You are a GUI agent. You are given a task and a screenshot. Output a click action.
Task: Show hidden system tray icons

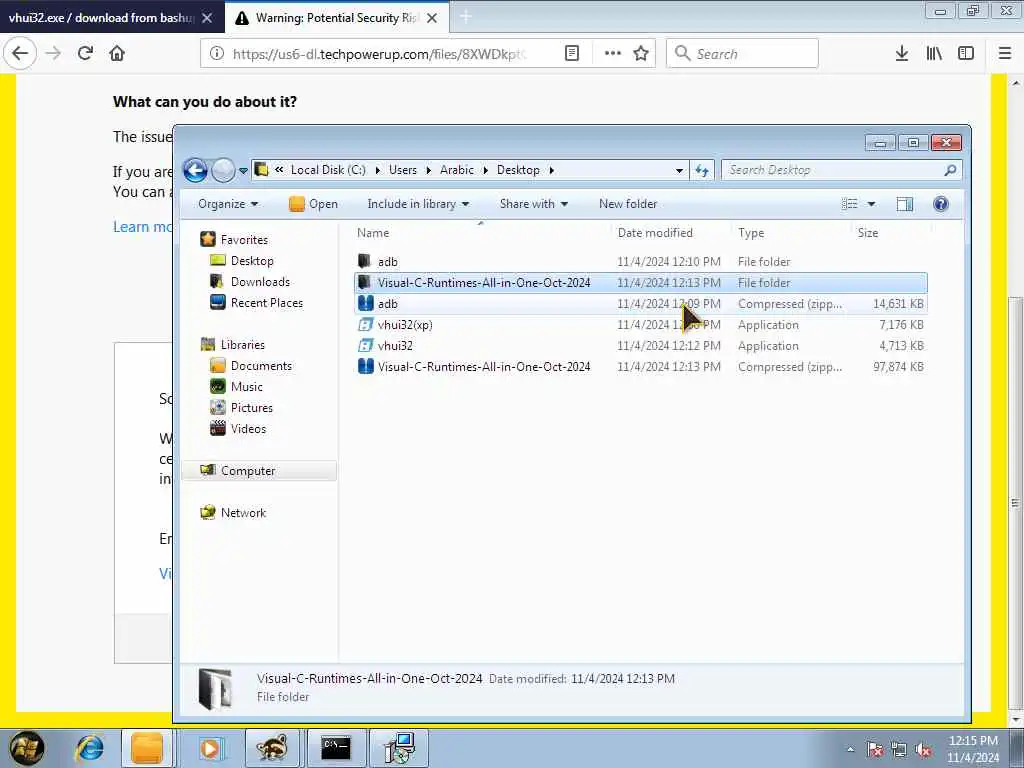click(850, 750)
